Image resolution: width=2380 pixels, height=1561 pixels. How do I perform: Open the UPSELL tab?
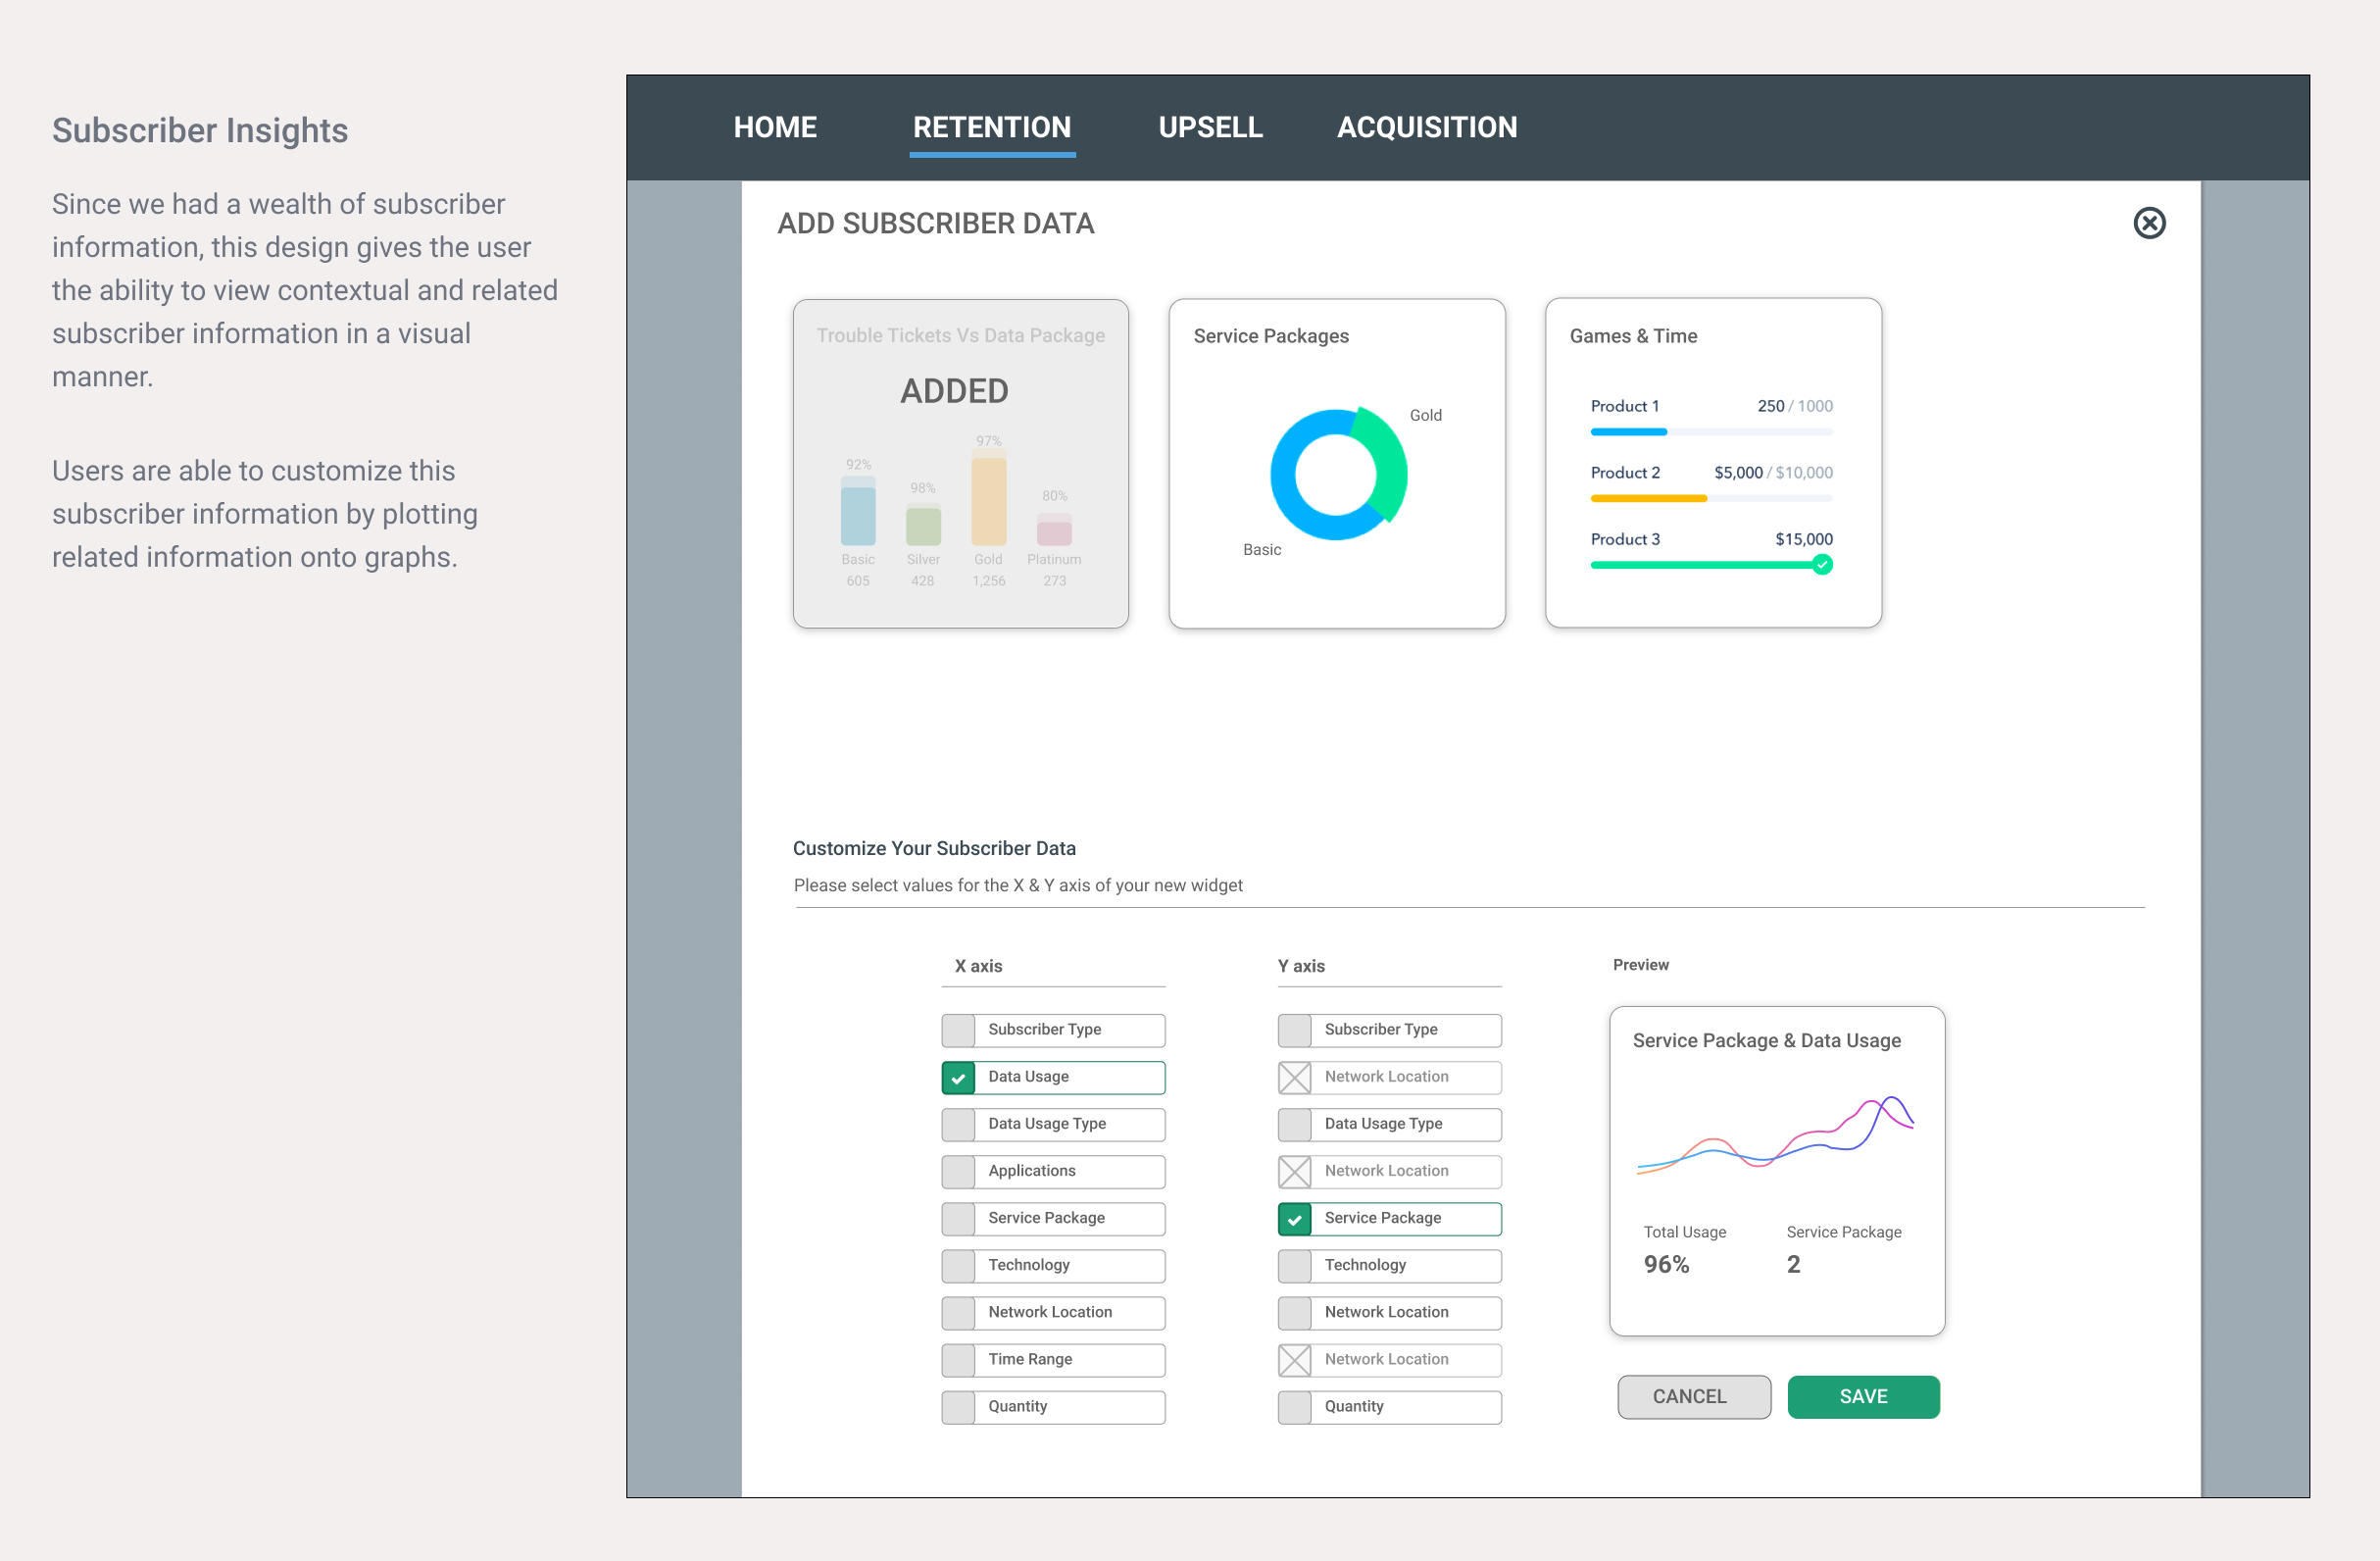1210,127
